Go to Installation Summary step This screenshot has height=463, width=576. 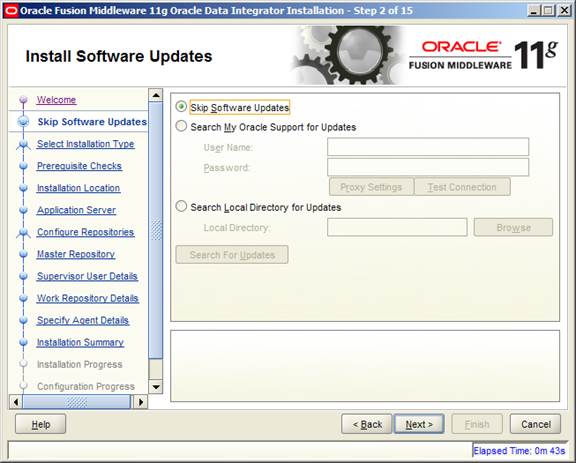coord(80,342)
